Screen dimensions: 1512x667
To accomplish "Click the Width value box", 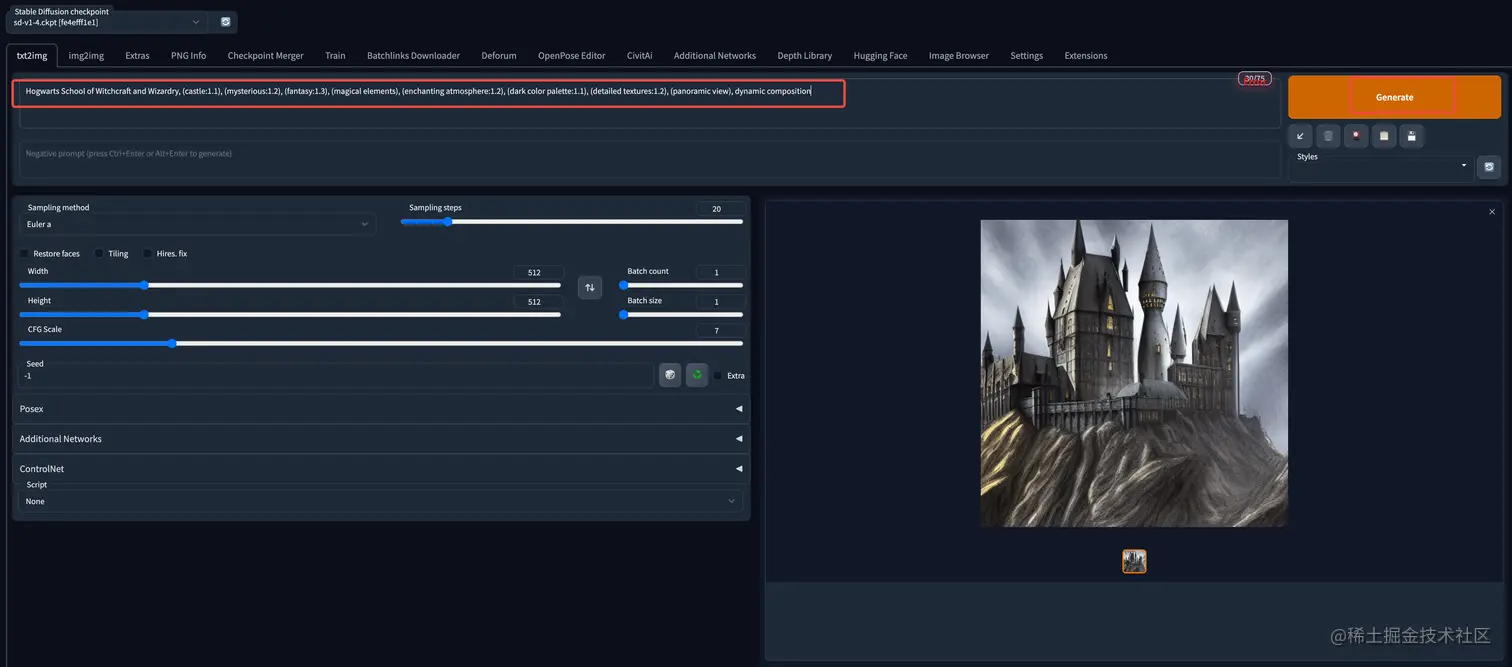I will pos(538,272).
